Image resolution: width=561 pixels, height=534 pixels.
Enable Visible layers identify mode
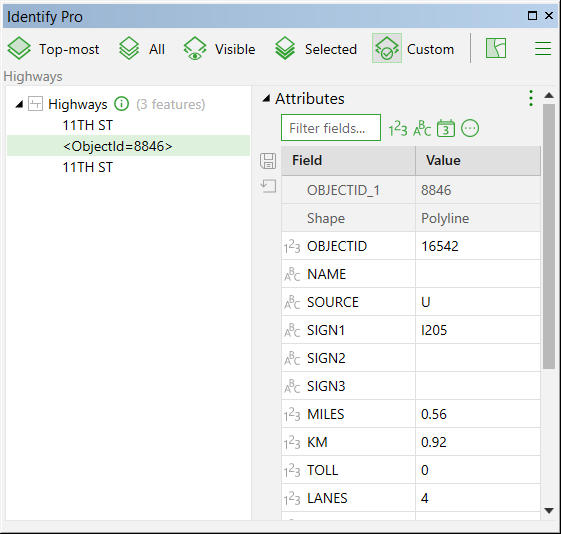click(219, 49)
